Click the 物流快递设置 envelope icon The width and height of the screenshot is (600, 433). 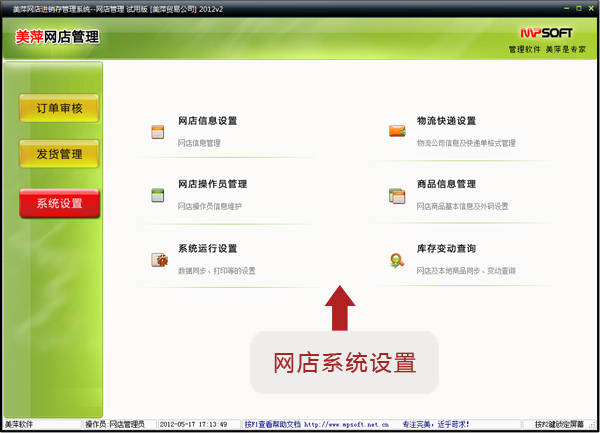coord(397,132)
